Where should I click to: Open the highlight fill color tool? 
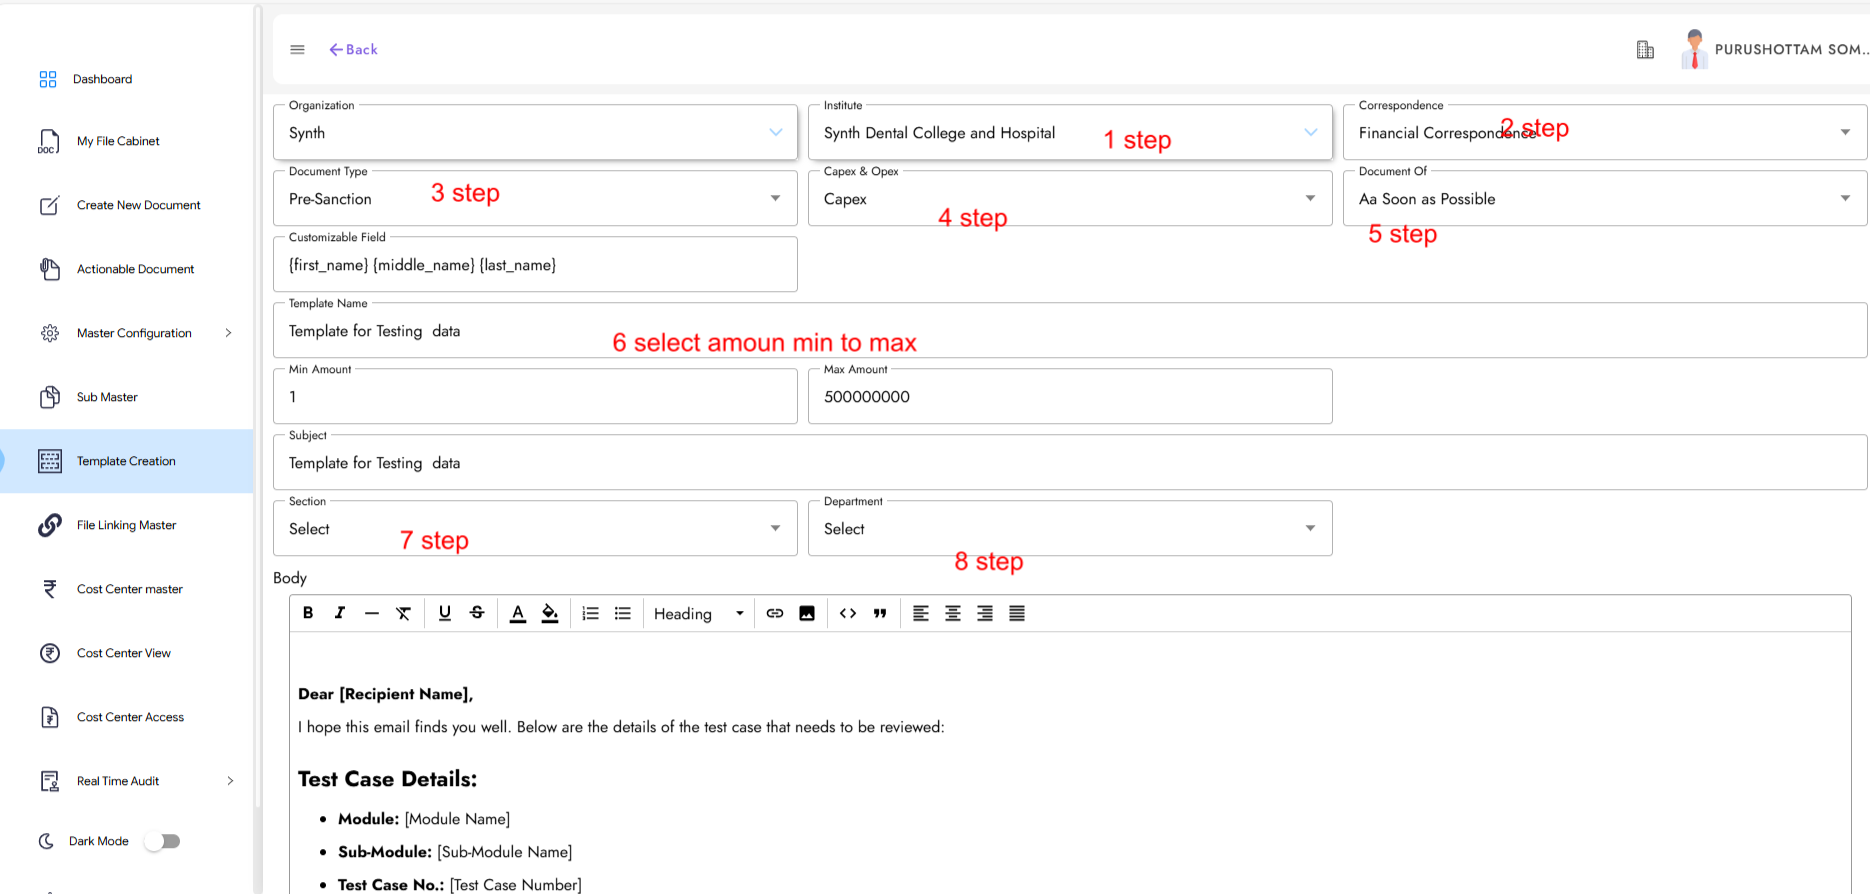click(x=550, y=613)
